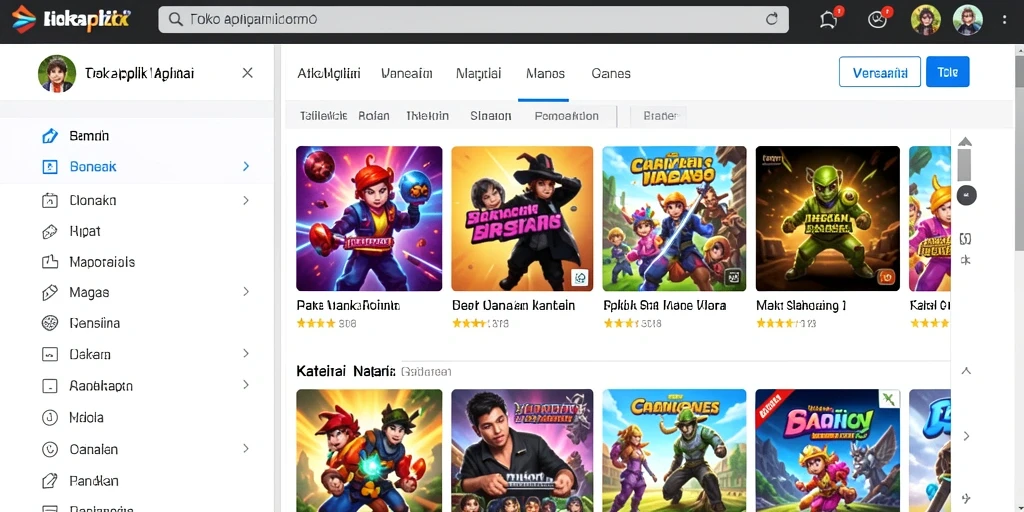The image size is (1024, 512).
Task: Click the search input field
Action: [x=473, y=20]
